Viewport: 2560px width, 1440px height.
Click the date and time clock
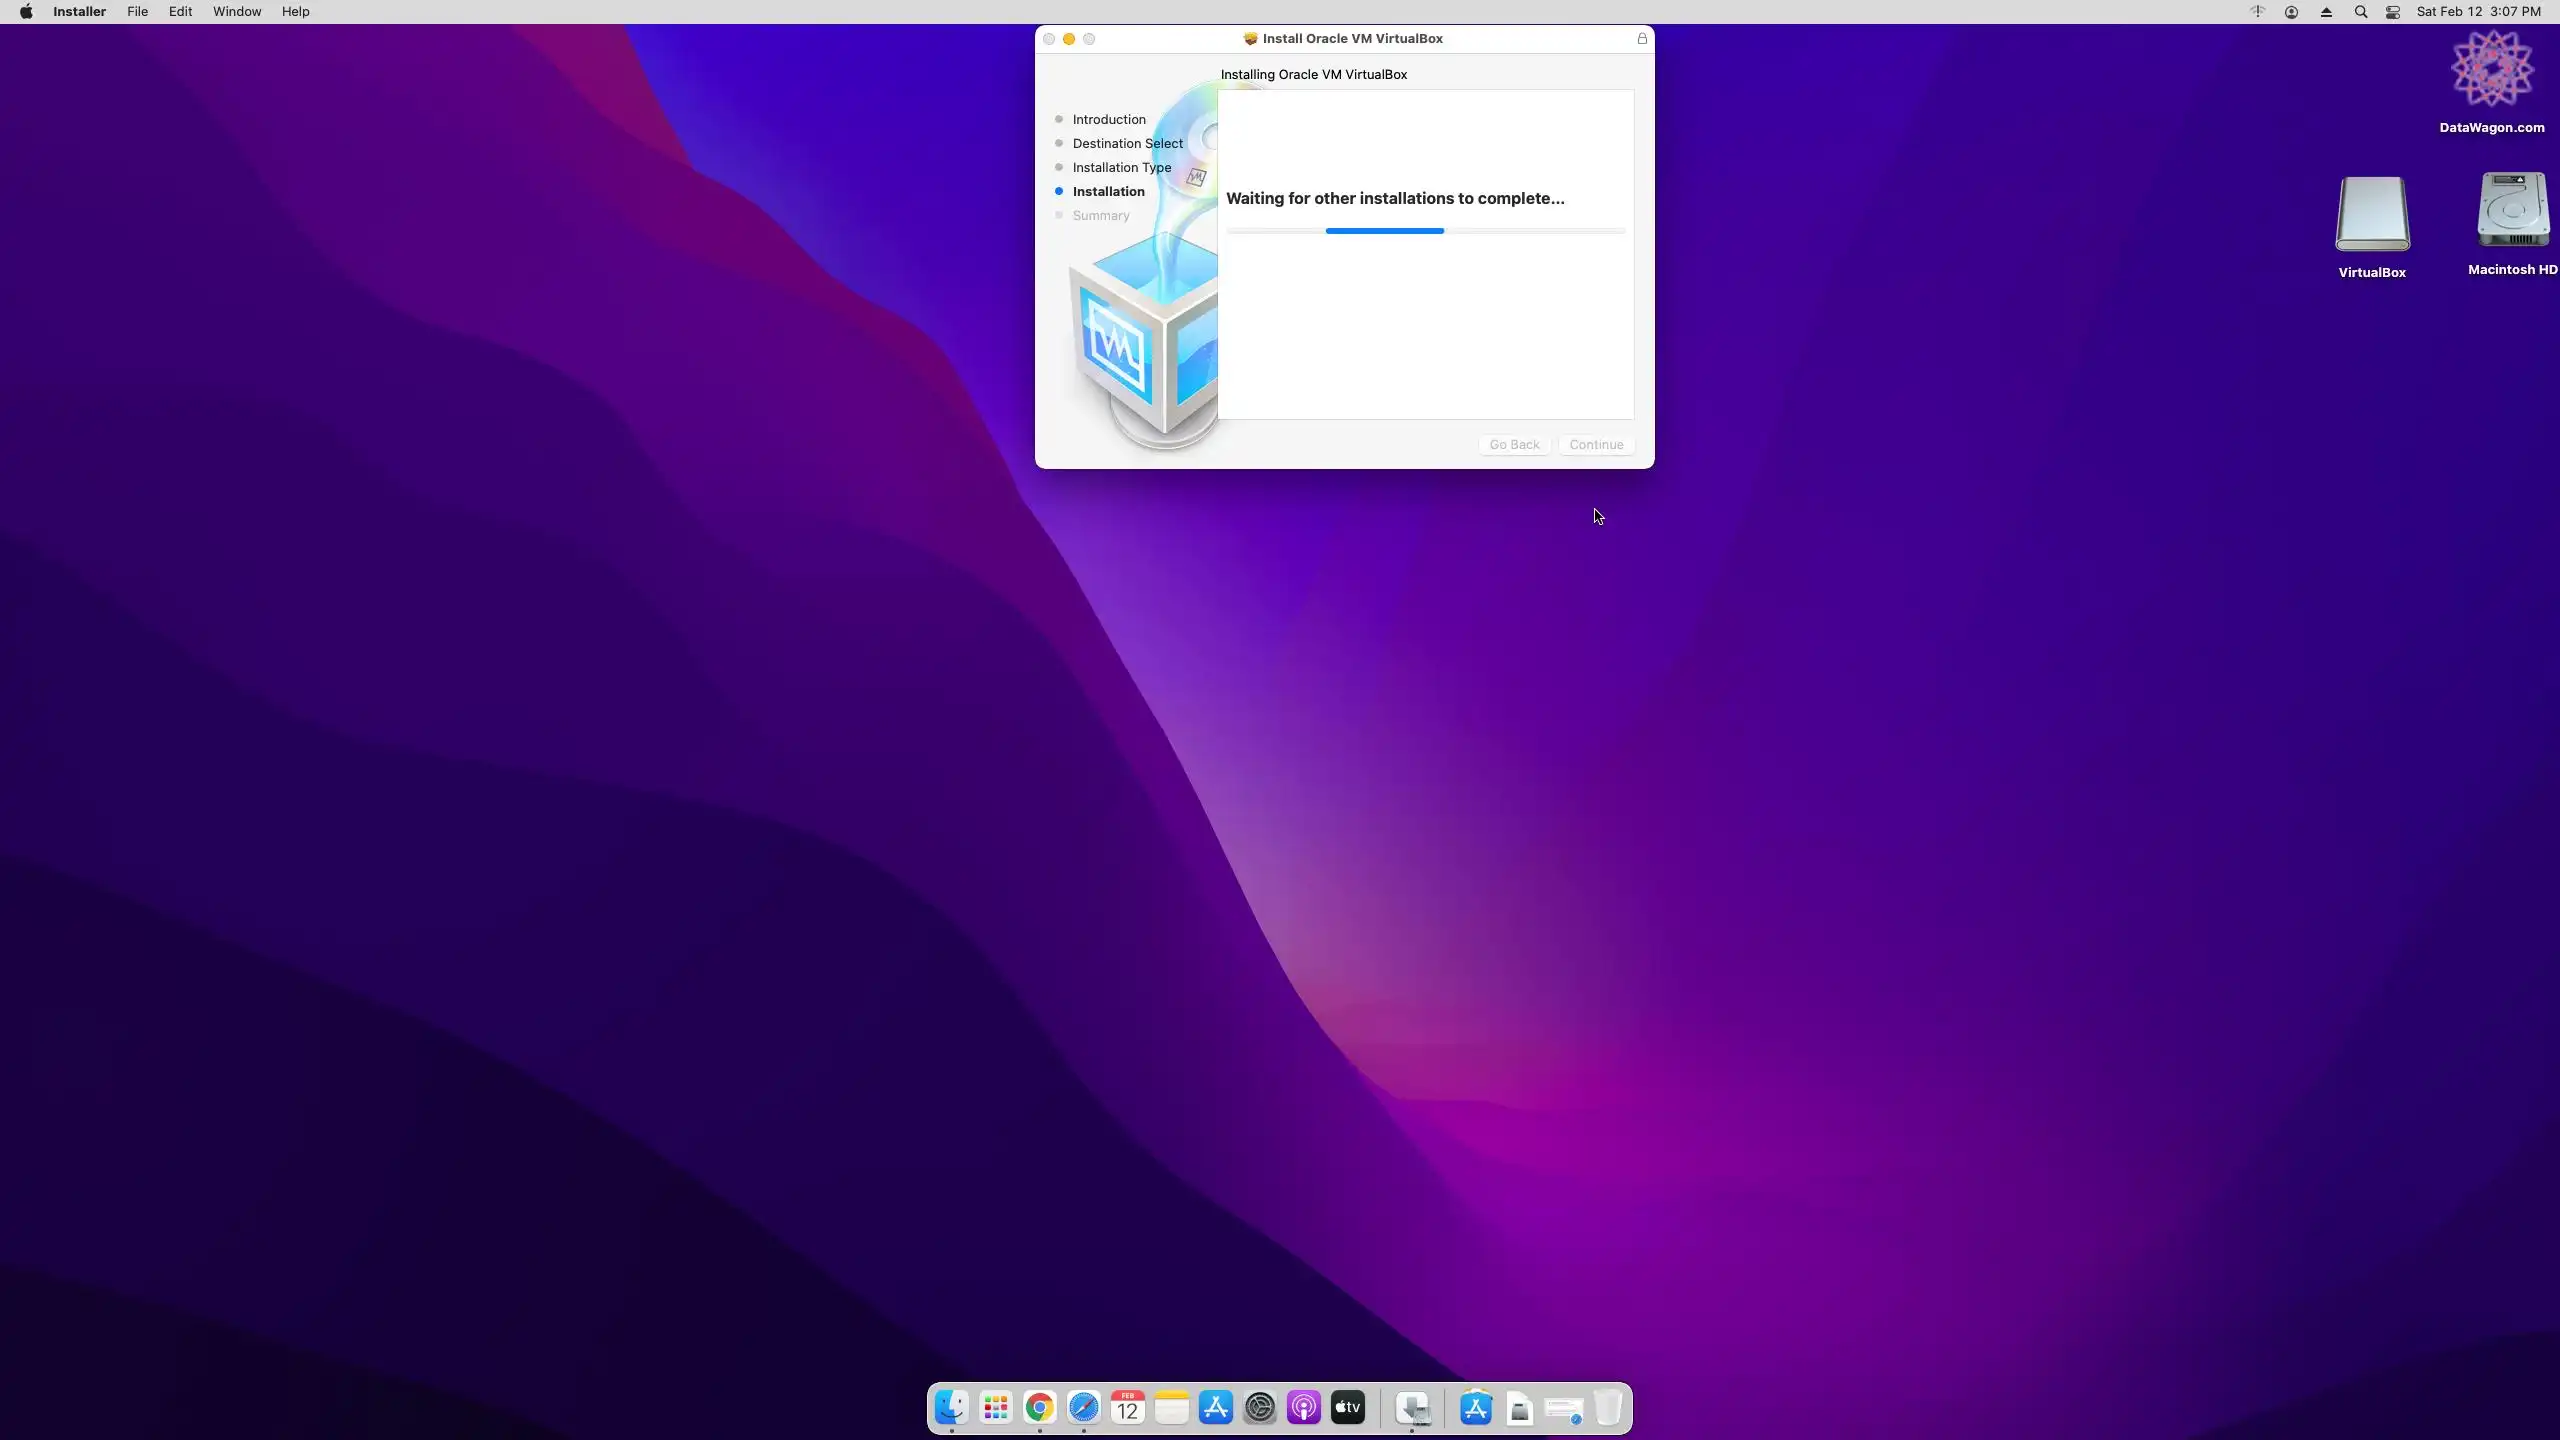click(2478, 12)
